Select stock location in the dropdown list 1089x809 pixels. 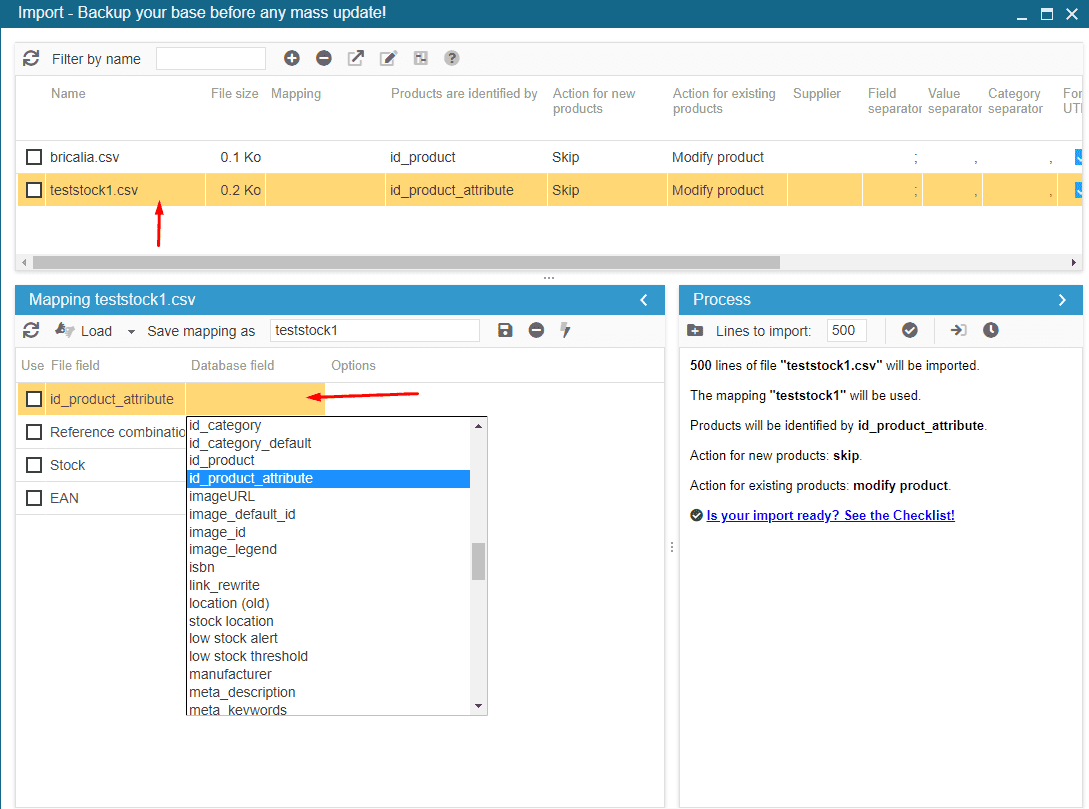[x=329, y=622]
